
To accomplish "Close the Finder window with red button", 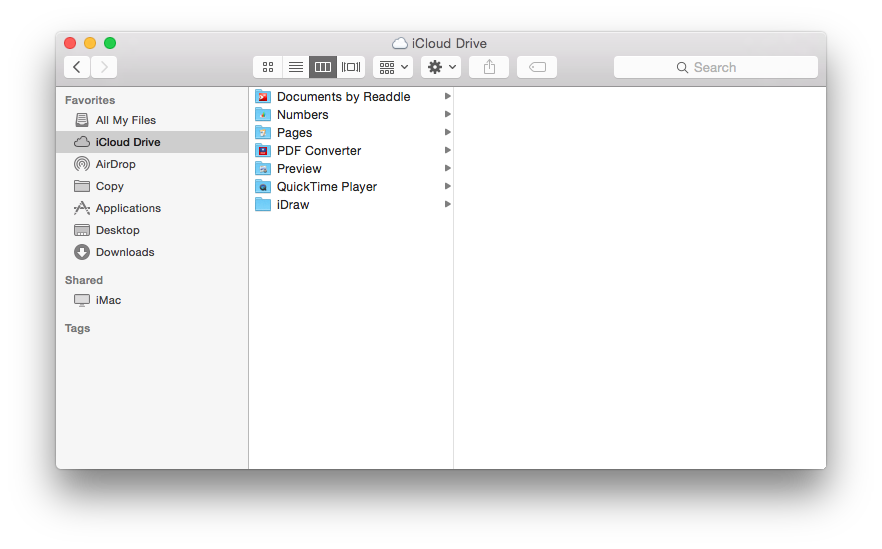I will coord(70,43).
